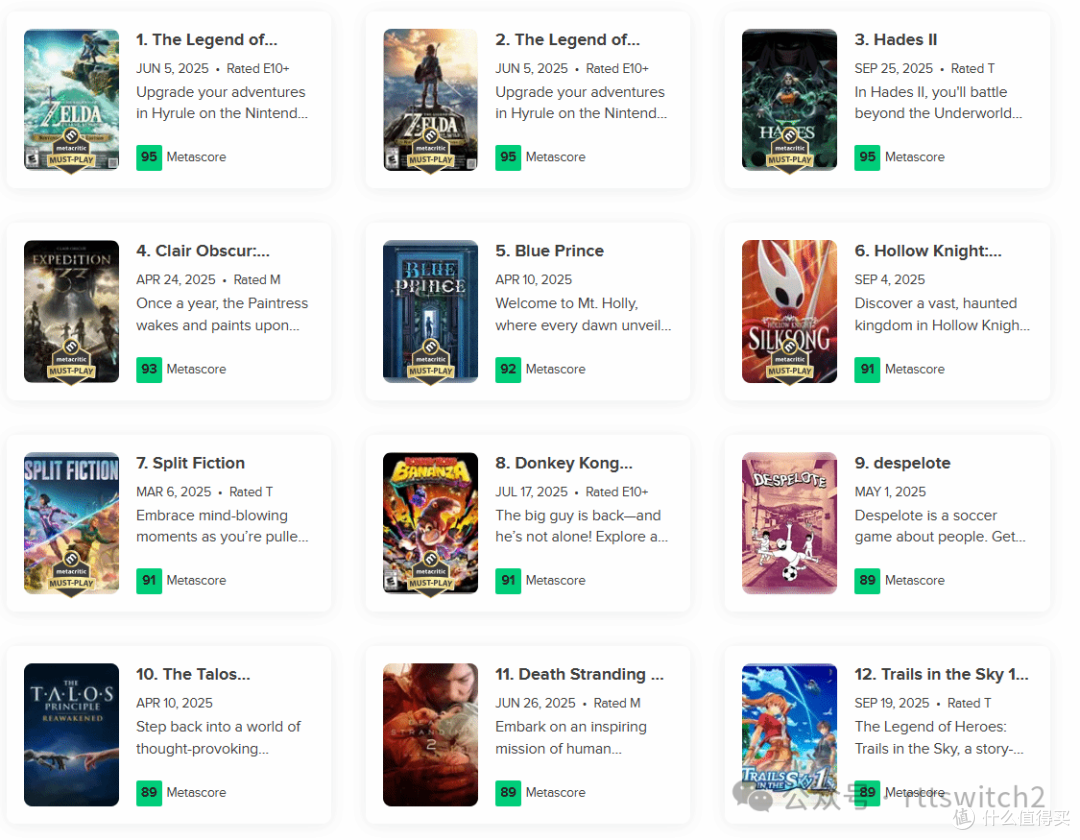This screenshot has height=840, width=1080.
Task: Open '11. Death Stranding ...' title link
Action: (x=579, y=675)
